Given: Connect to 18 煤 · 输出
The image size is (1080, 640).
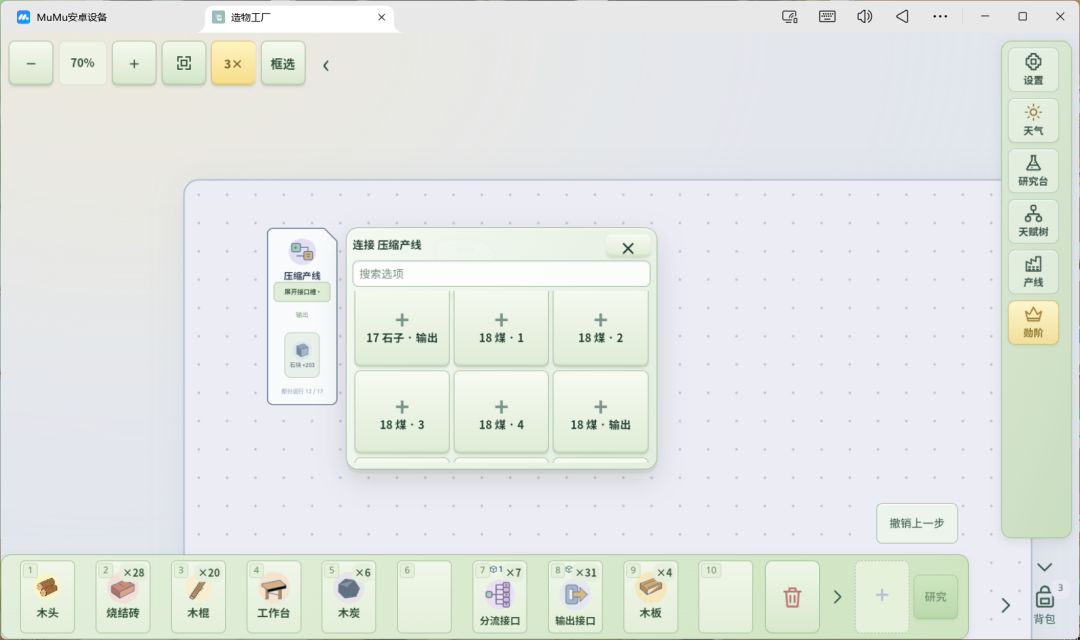Looking at the screenshot, I should (601, 412).
